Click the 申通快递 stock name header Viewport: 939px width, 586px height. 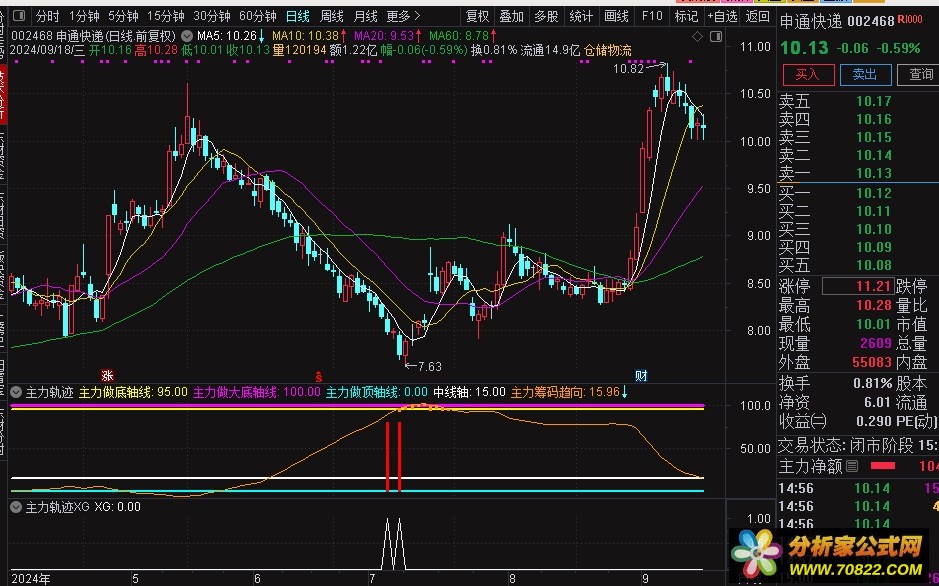[x=811, y=23]
